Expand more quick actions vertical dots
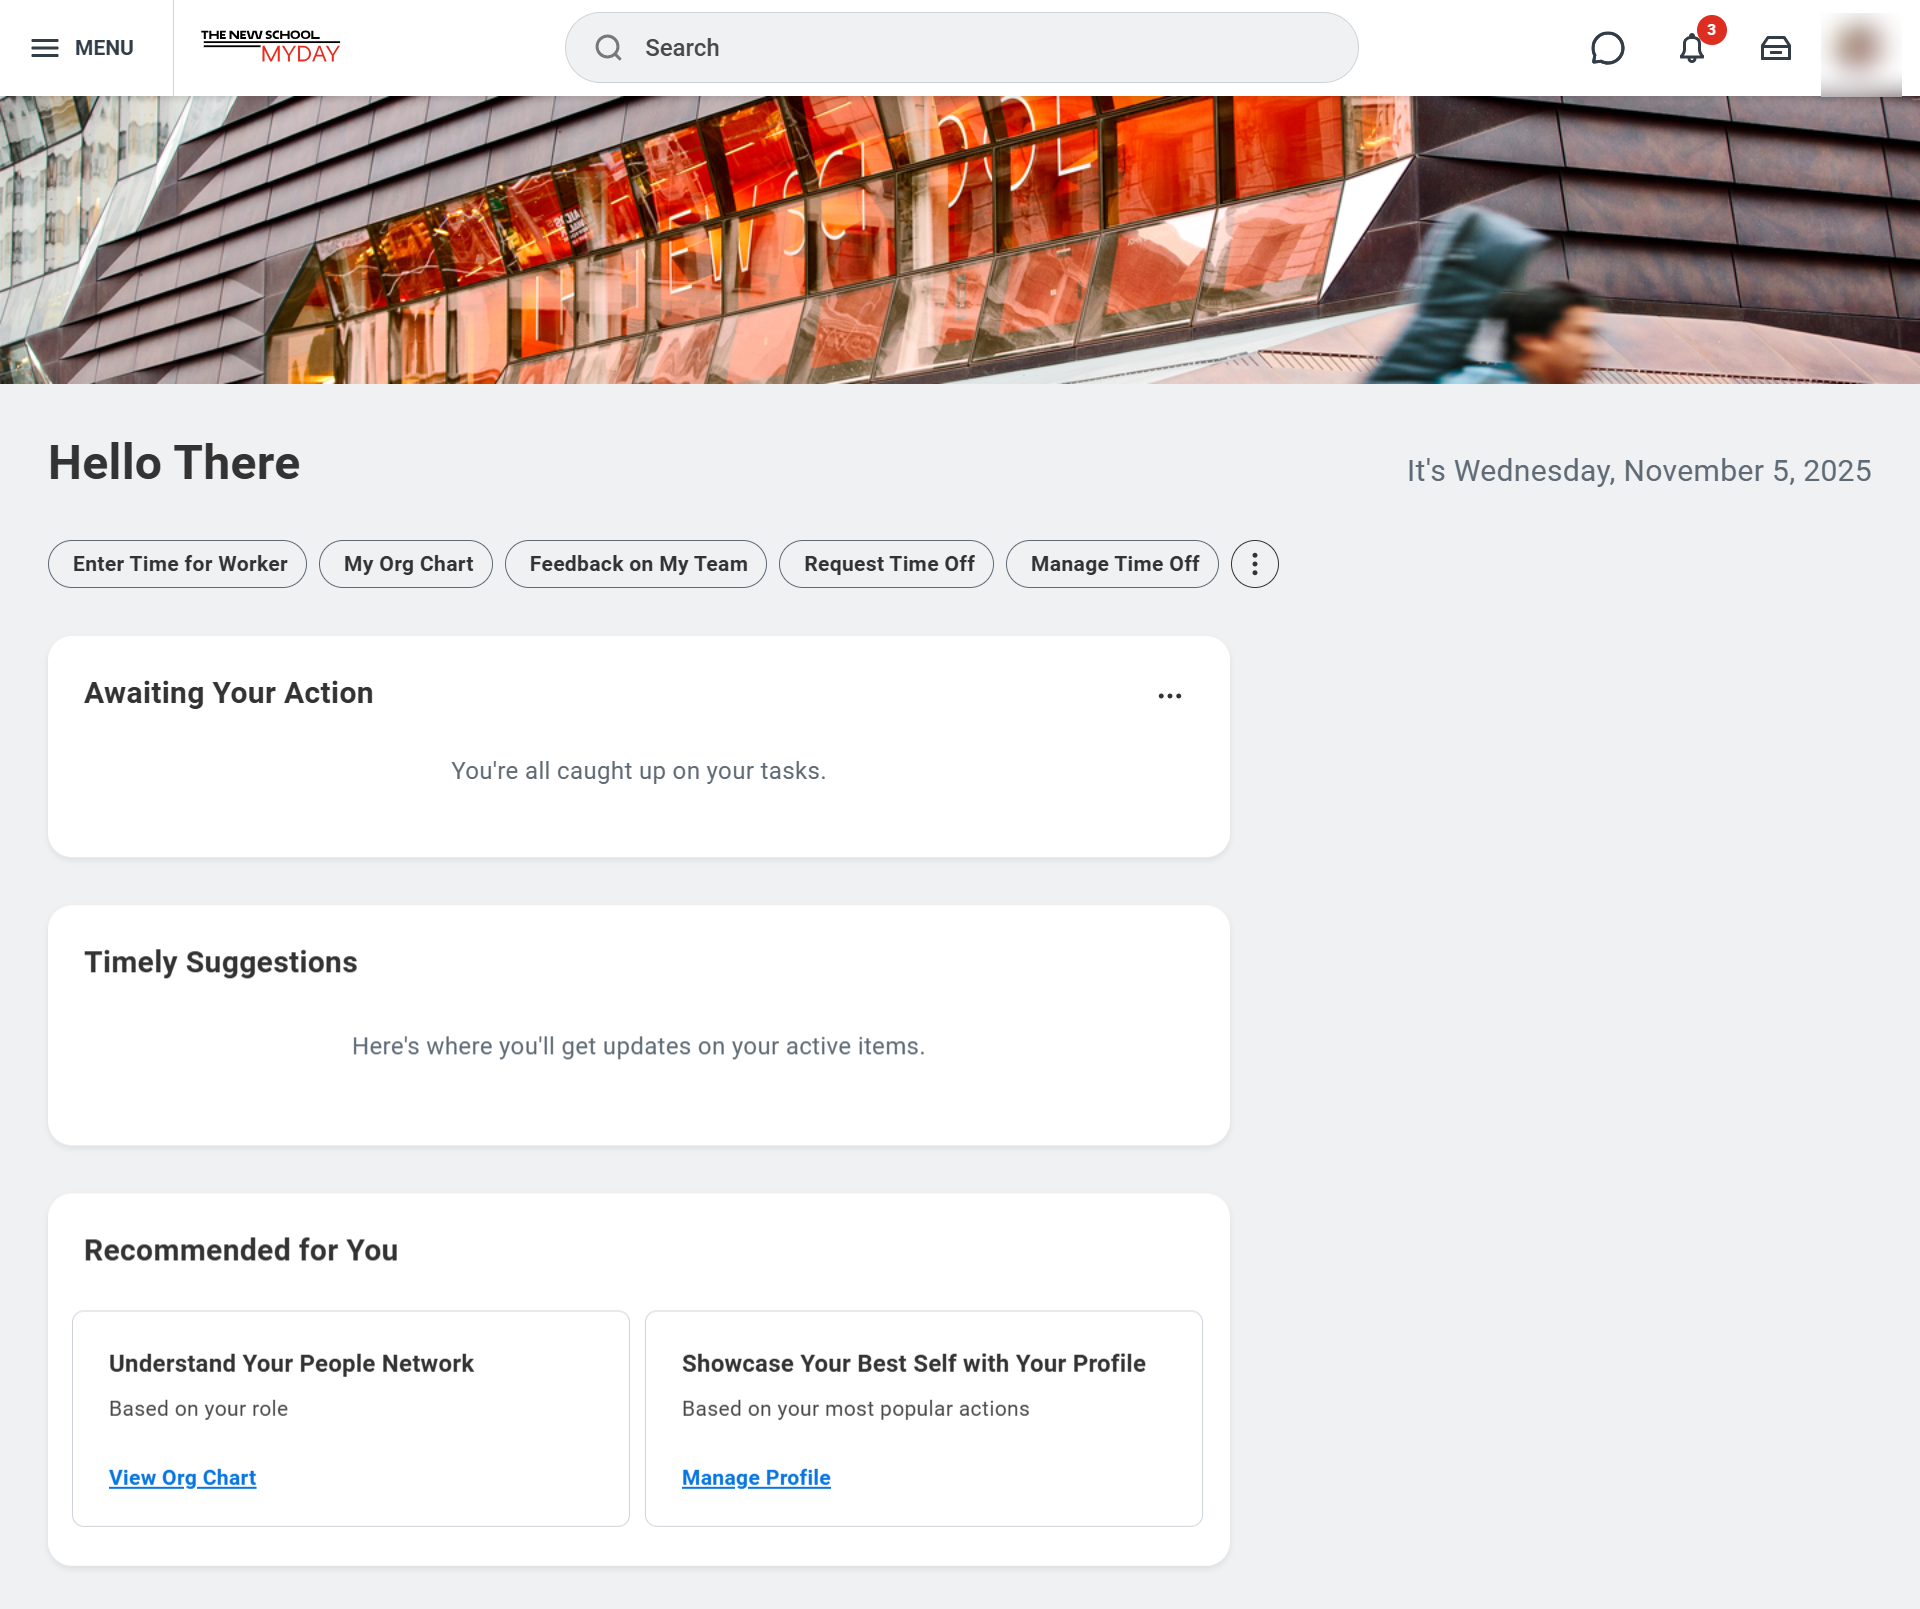1920x1609 pixels. click(x=1254, y=564)
